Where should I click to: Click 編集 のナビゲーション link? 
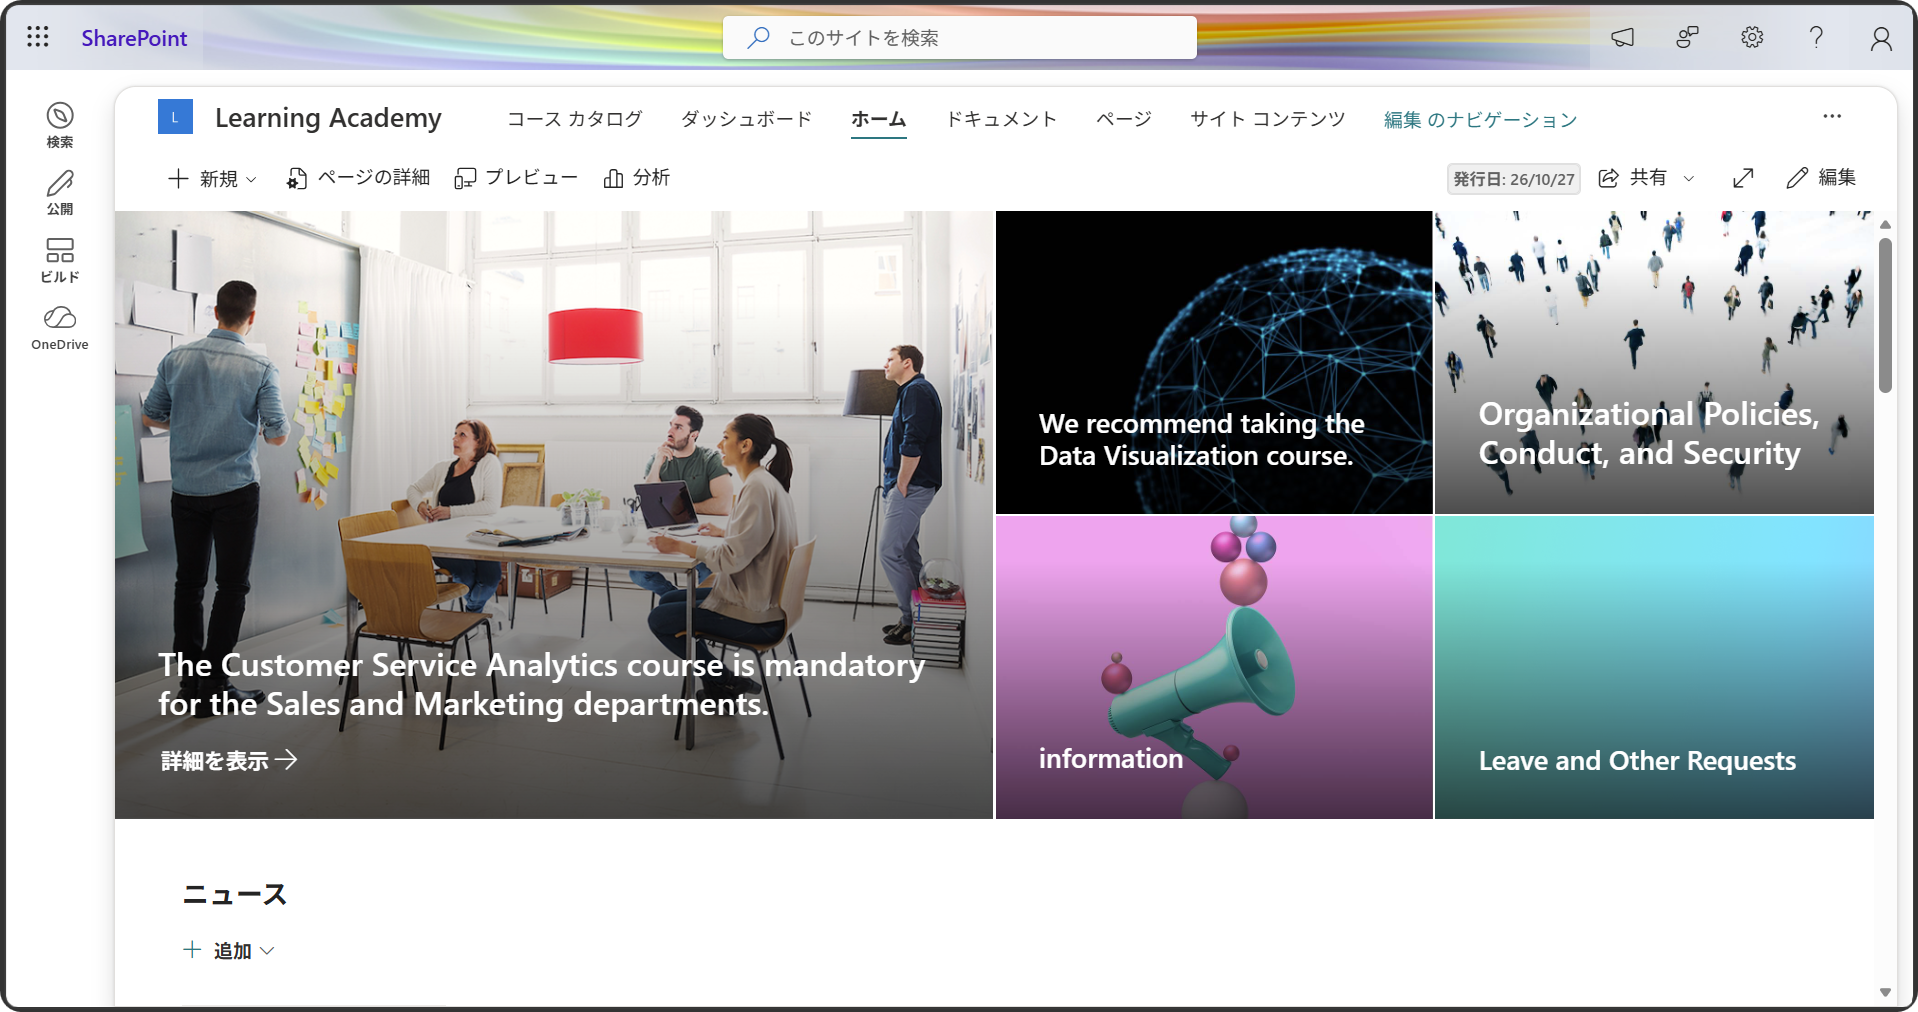pyautogui.click(x=1480, y=120)
